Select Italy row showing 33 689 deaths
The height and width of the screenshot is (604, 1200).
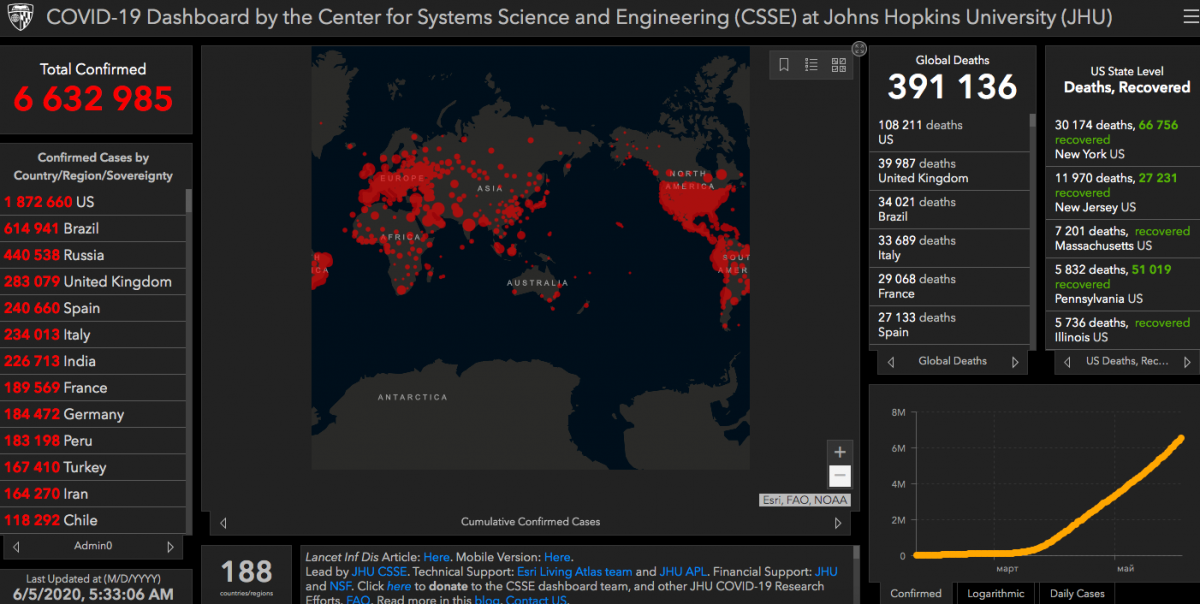coord(949,248)
